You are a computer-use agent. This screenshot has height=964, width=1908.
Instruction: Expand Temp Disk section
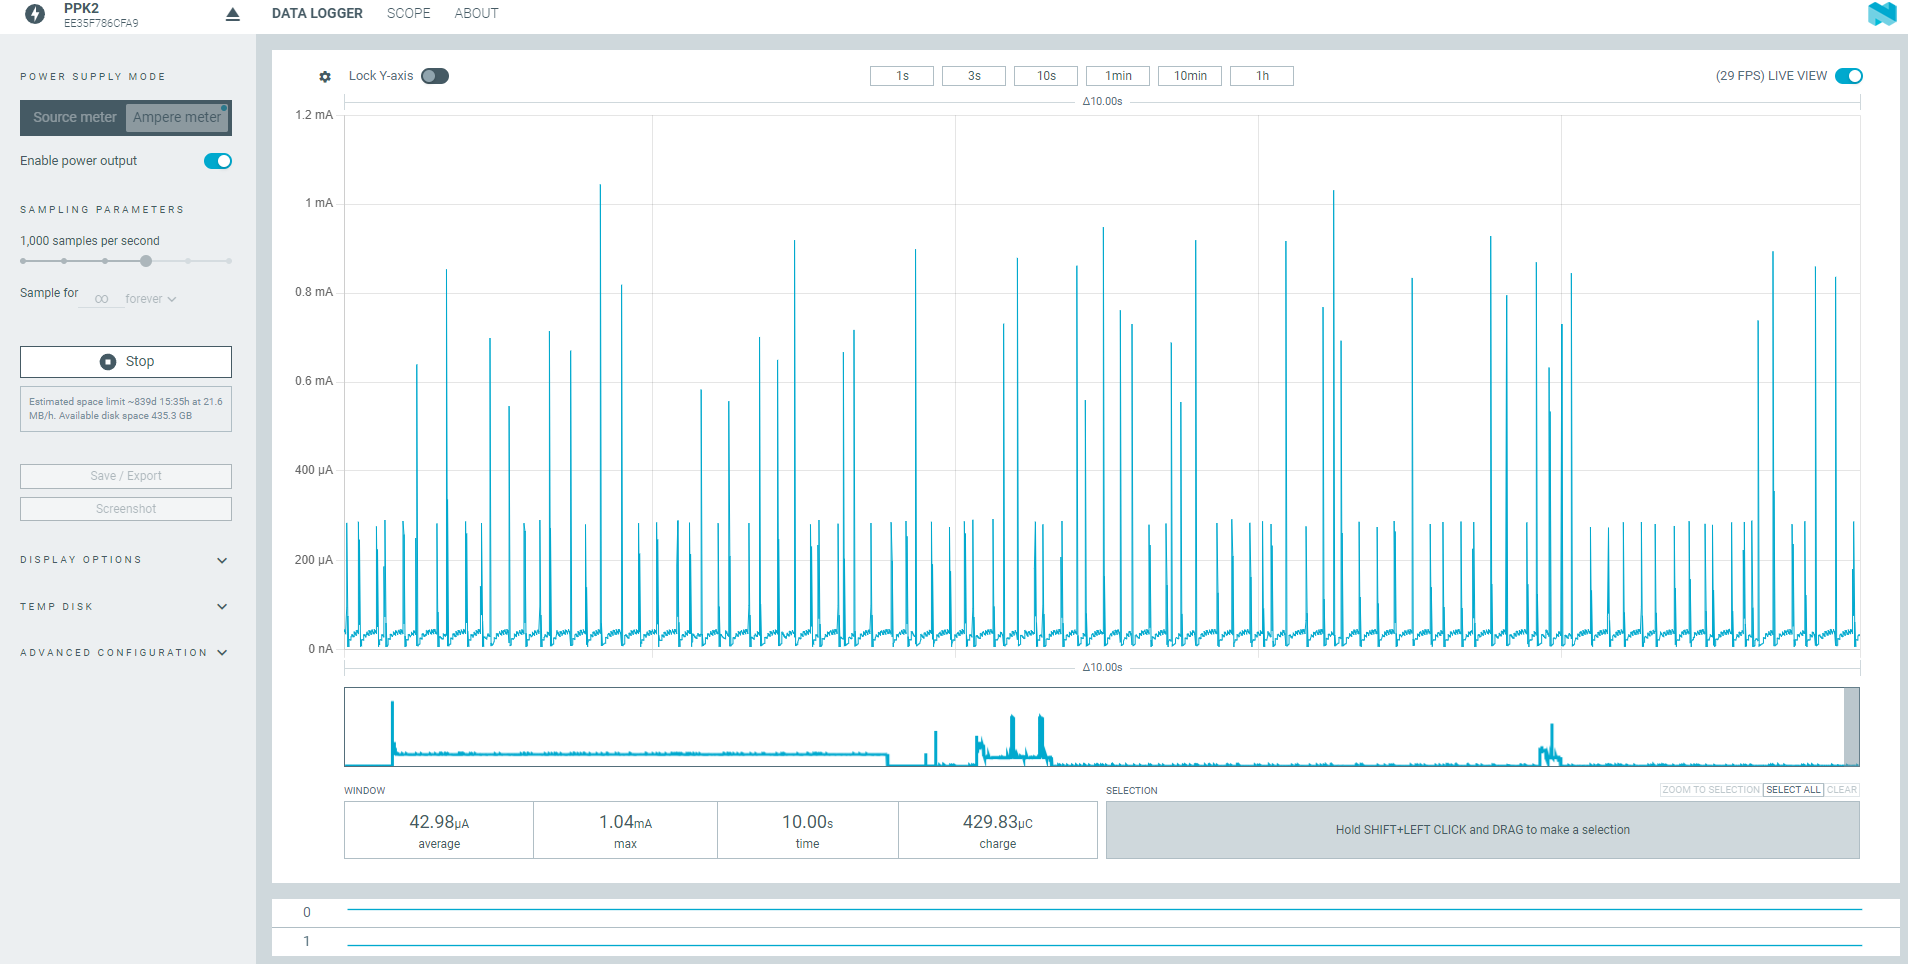point(126,607)
